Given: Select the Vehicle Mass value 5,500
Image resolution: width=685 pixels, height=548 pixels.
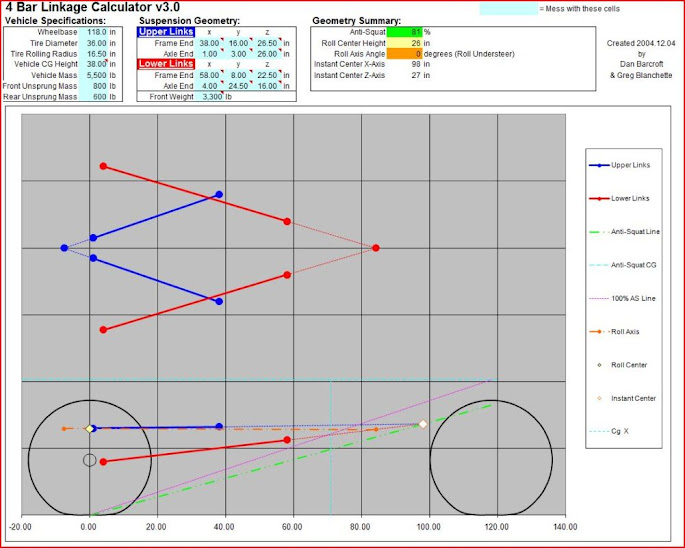Looking at the screenshot, I should [94, 75].
